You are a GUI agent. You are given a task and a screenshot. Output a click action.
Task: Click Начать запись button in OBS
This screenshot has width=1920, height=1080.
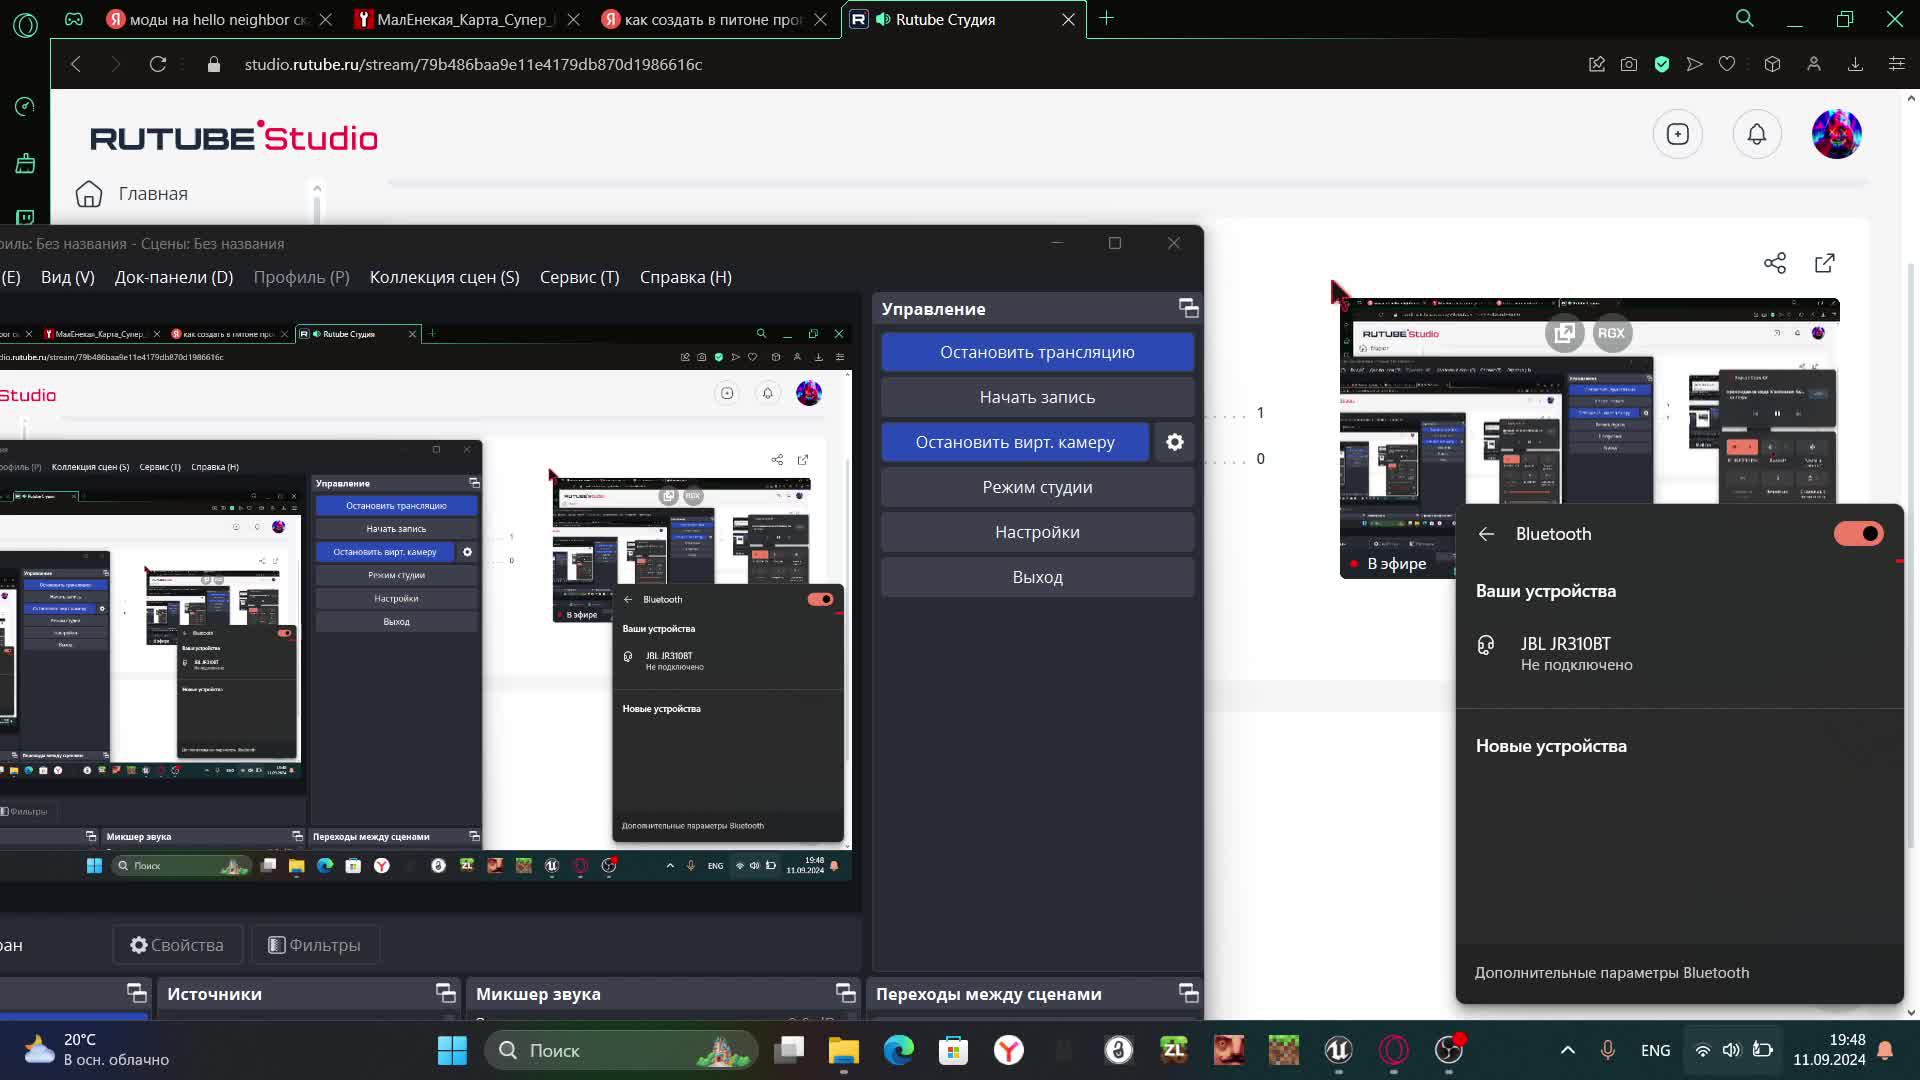tap(1037, 397)
